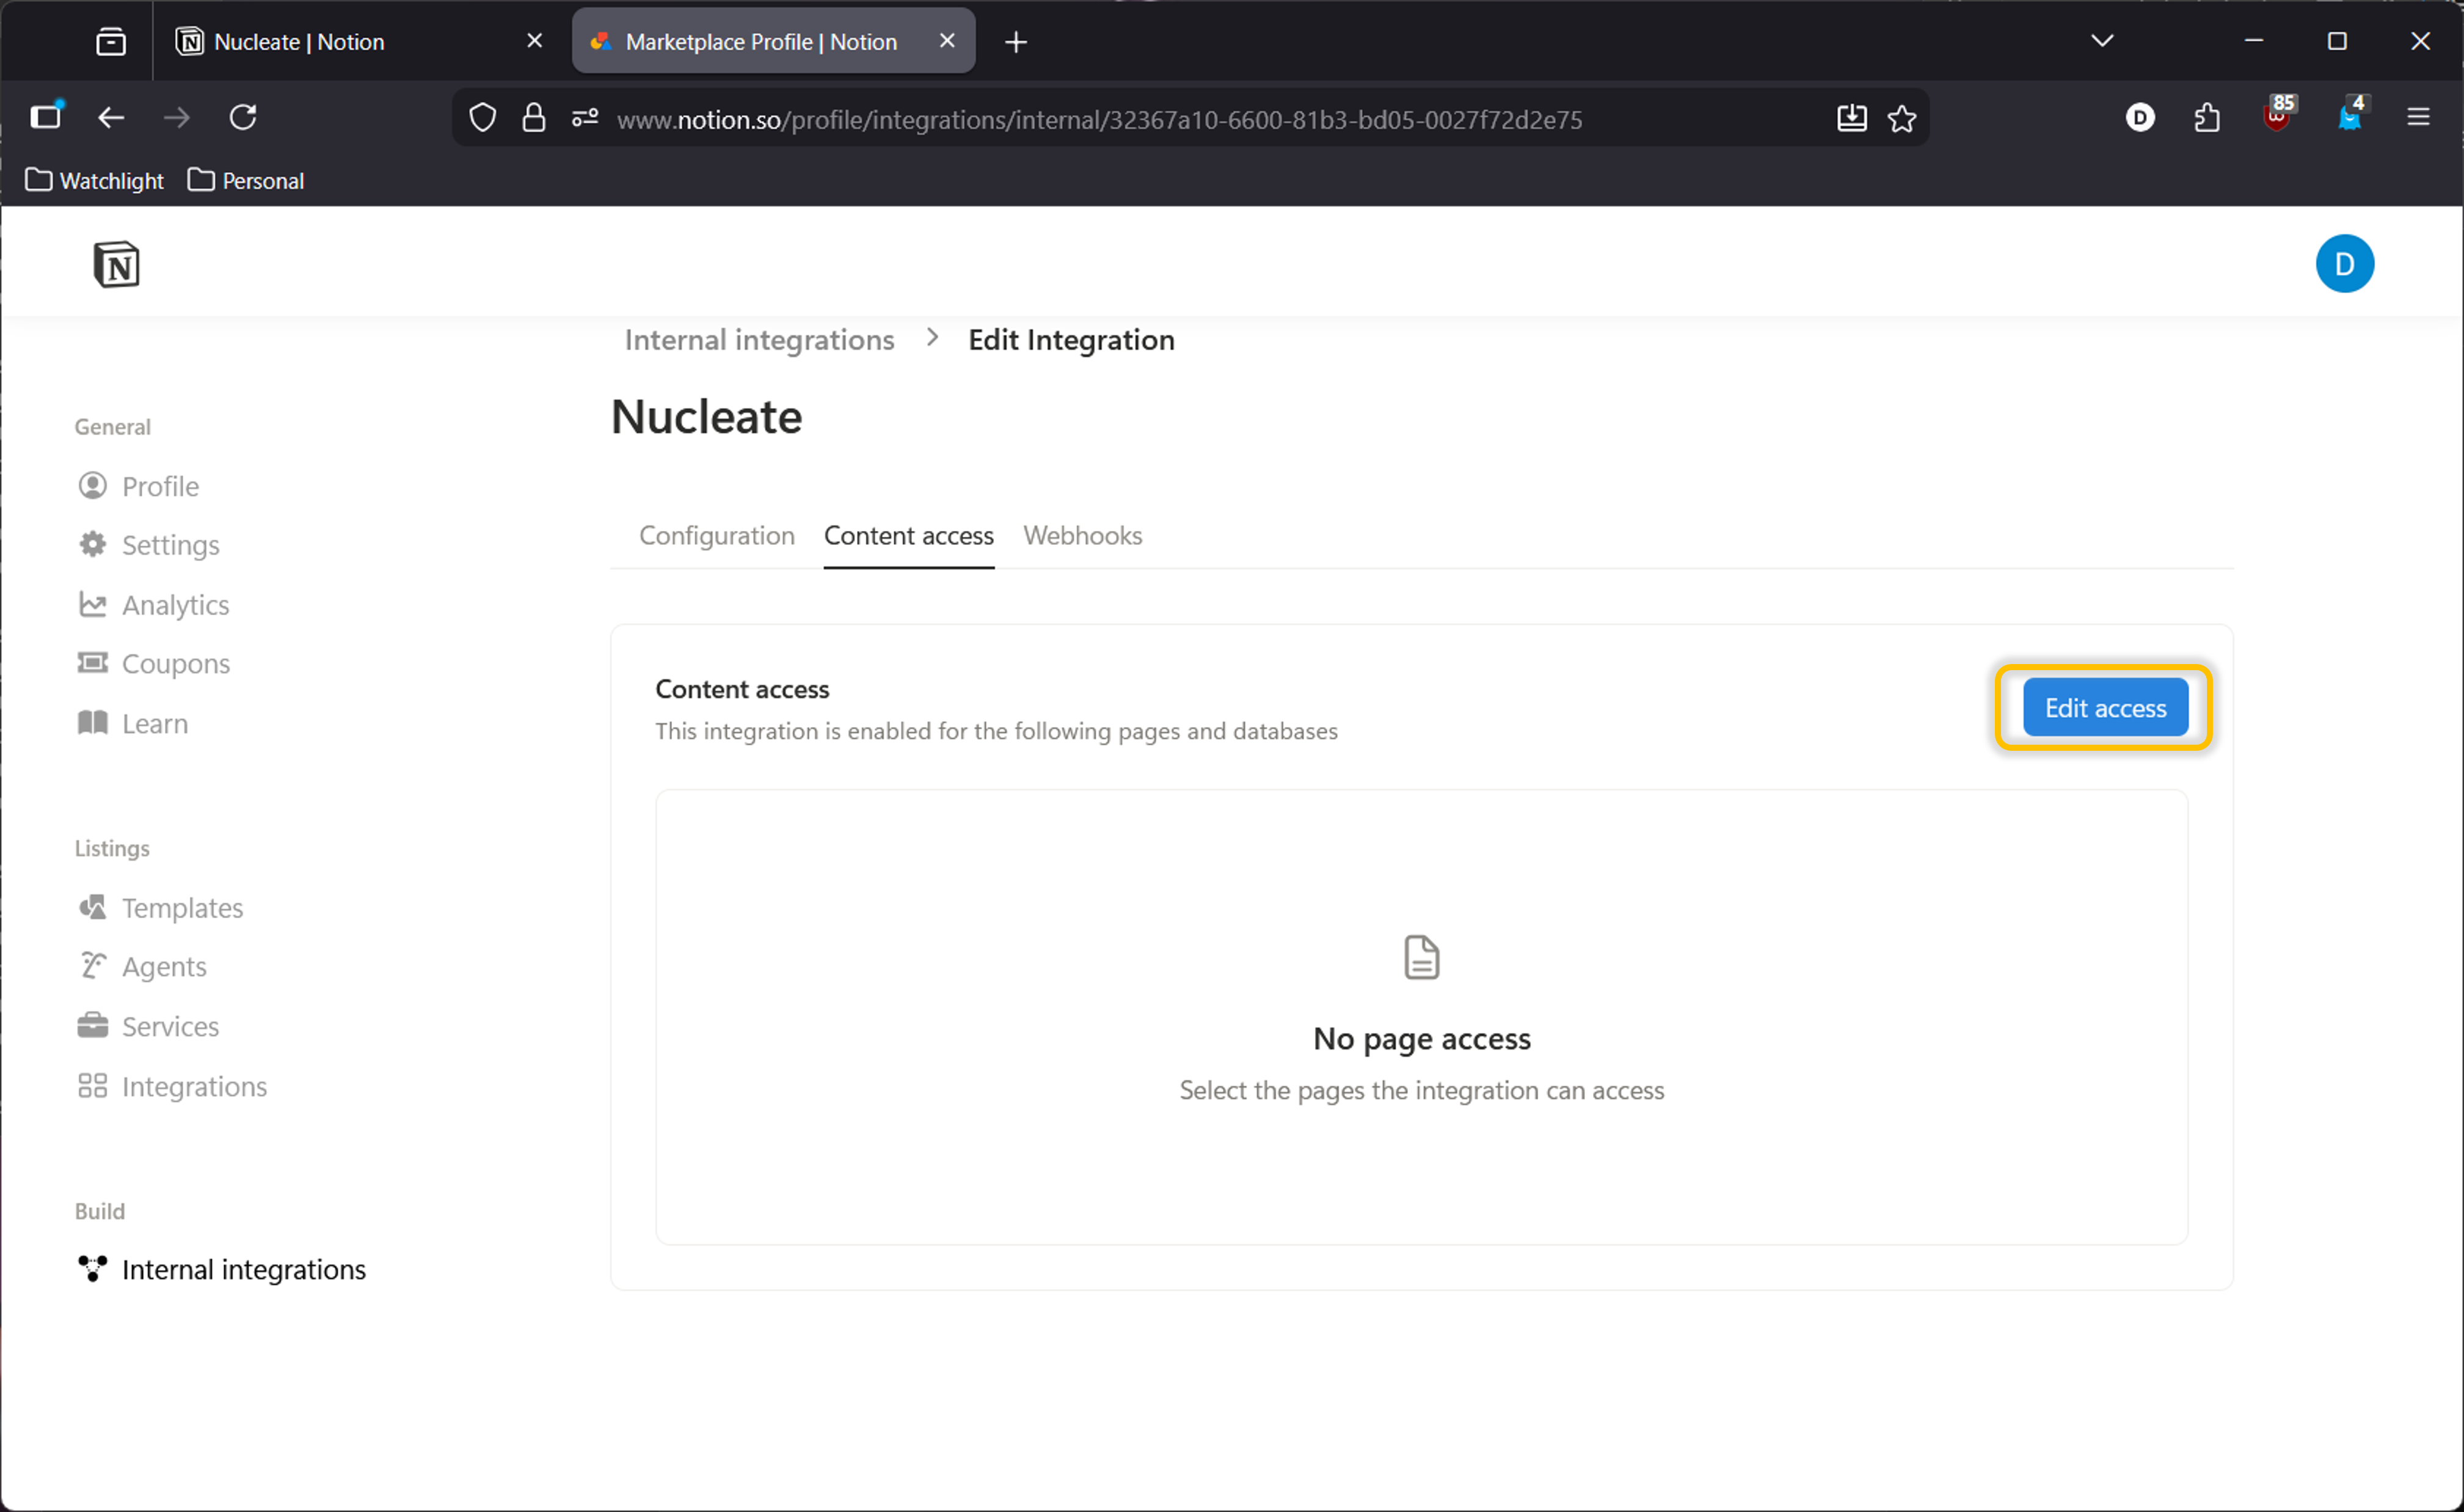Open Integrations grid item in sidebar

(193, 1086)
